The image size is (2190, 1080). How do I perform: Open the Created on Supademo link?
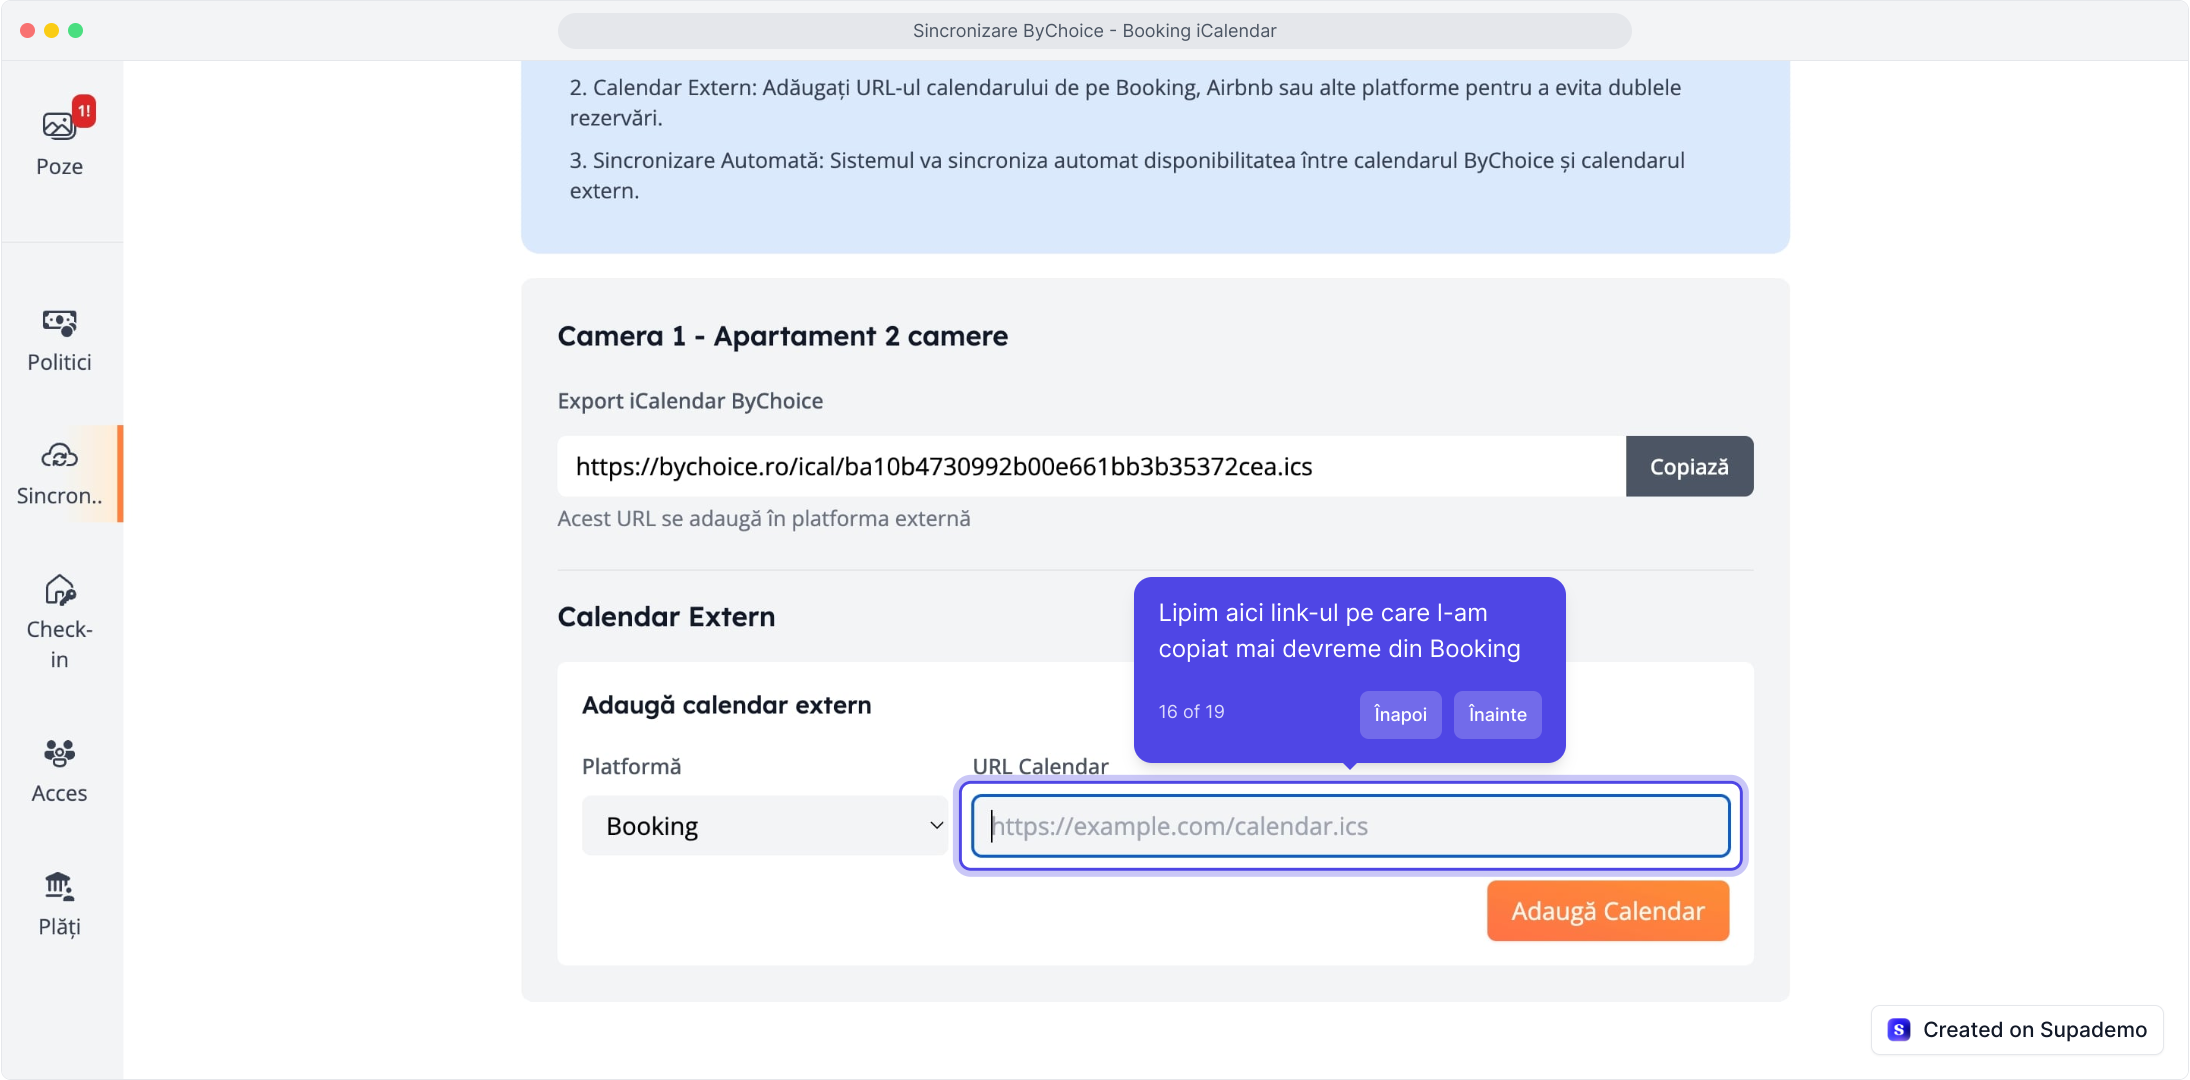(x=2034, y=1030)
